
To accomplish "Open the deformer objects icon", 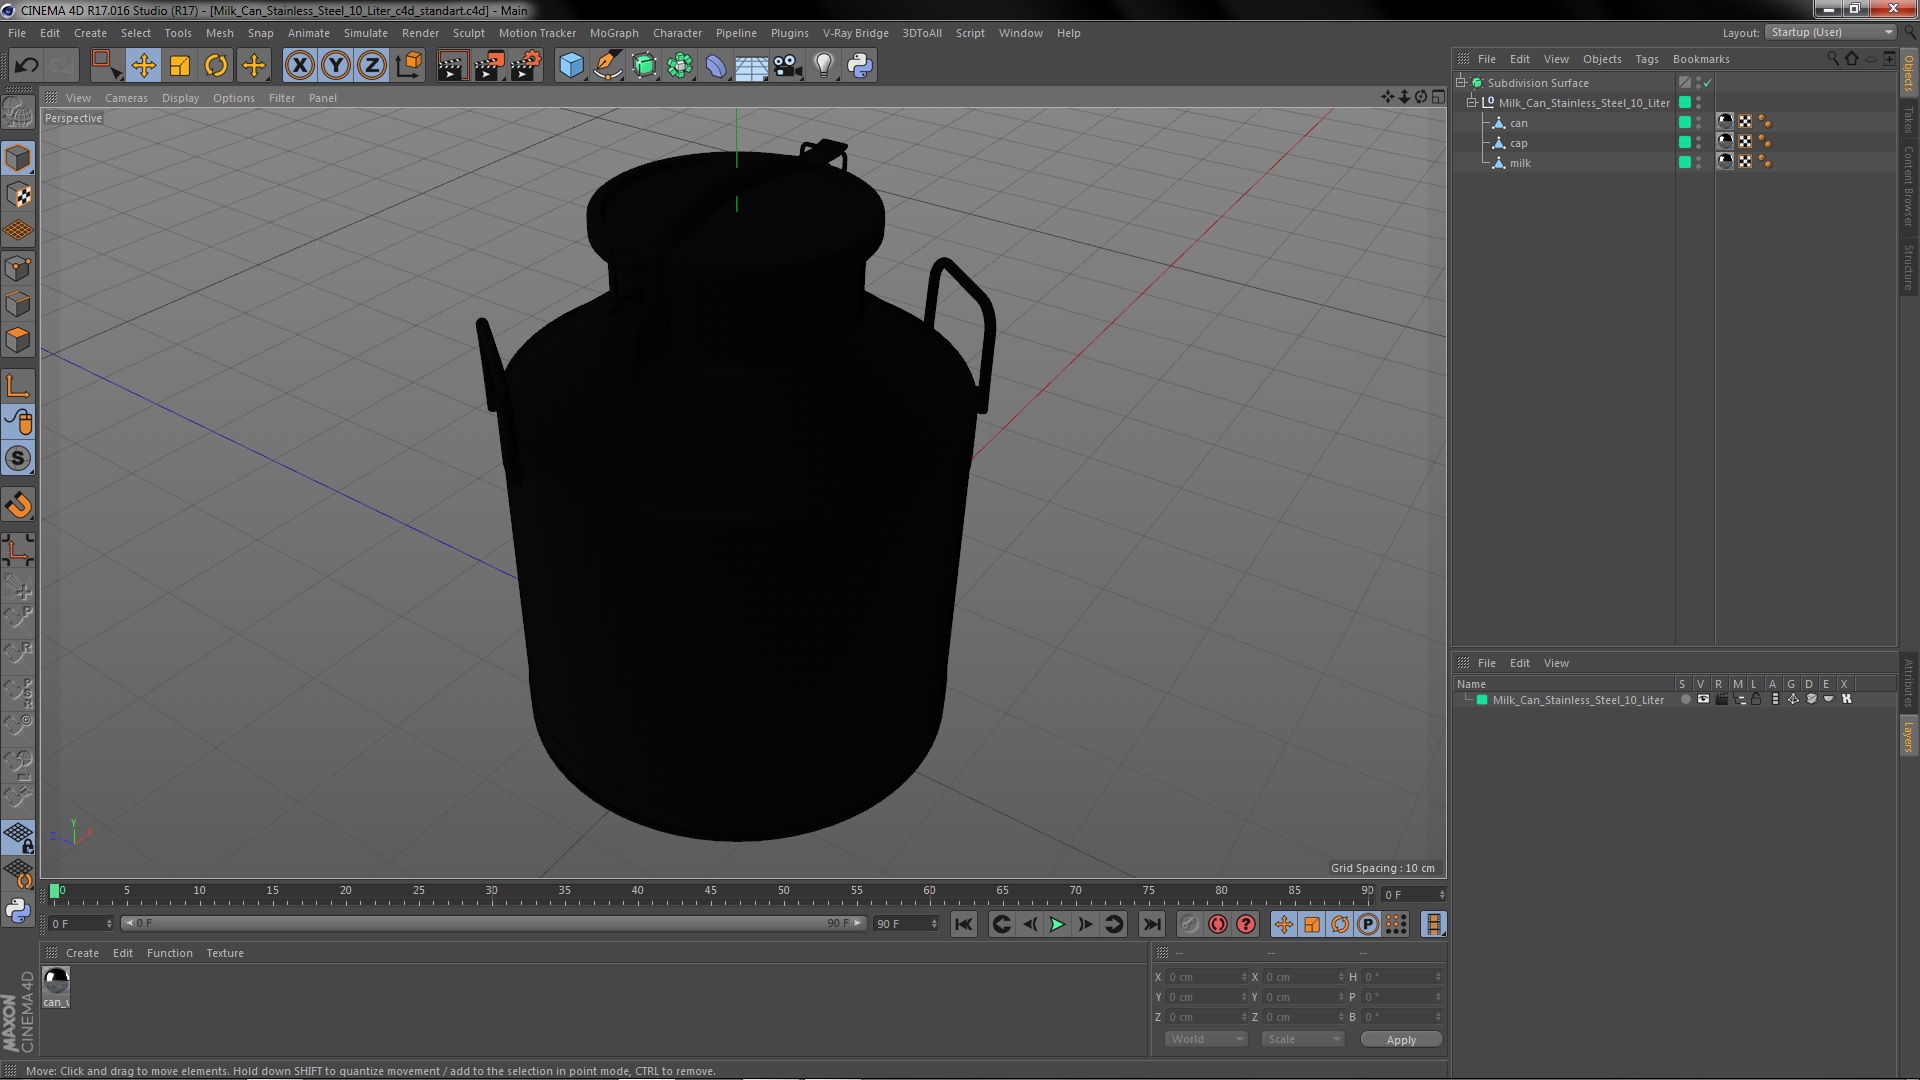I will pos(716,66).
